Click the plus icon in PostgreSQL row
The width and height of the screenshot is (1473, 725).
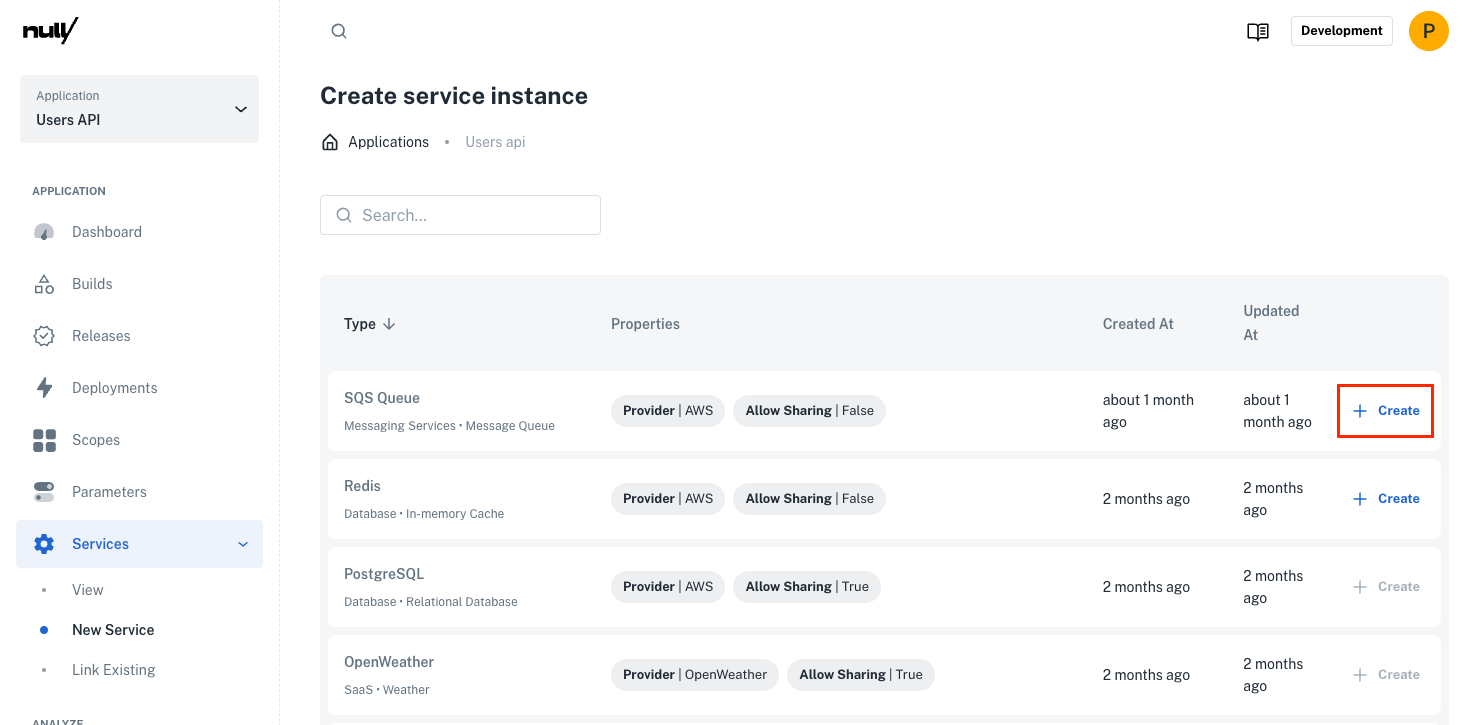coord(1360,587)
